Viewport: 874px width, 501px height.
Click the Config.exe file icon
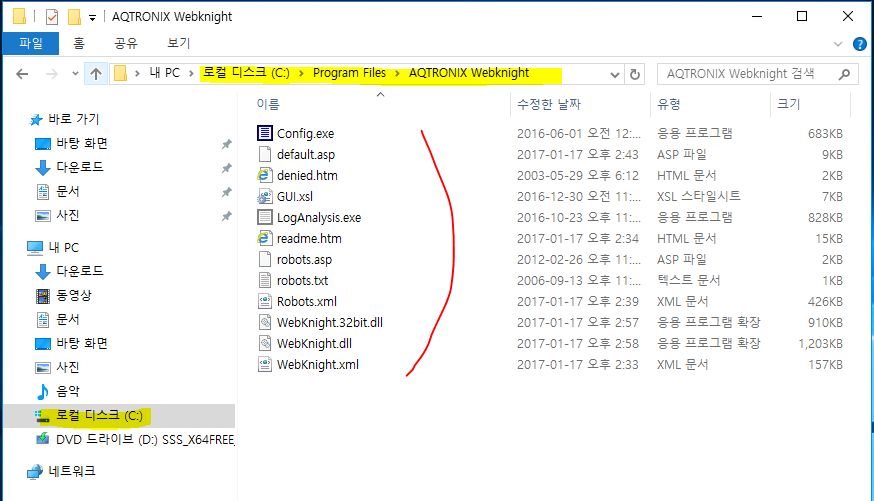pos(265,133)
